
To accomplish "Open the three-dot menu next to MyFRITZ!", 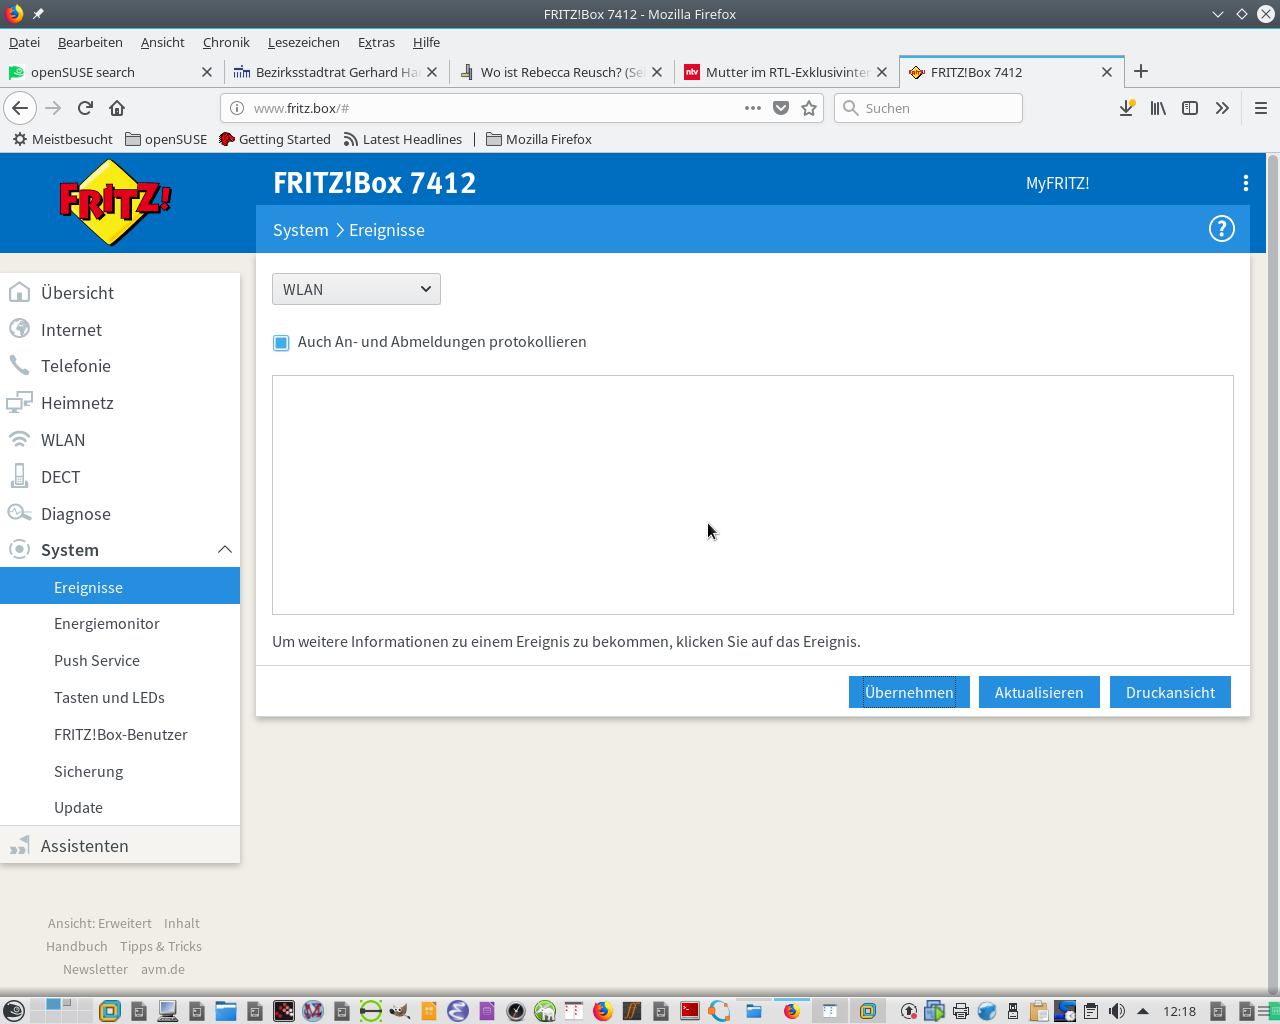I will tap(1245, 183).
